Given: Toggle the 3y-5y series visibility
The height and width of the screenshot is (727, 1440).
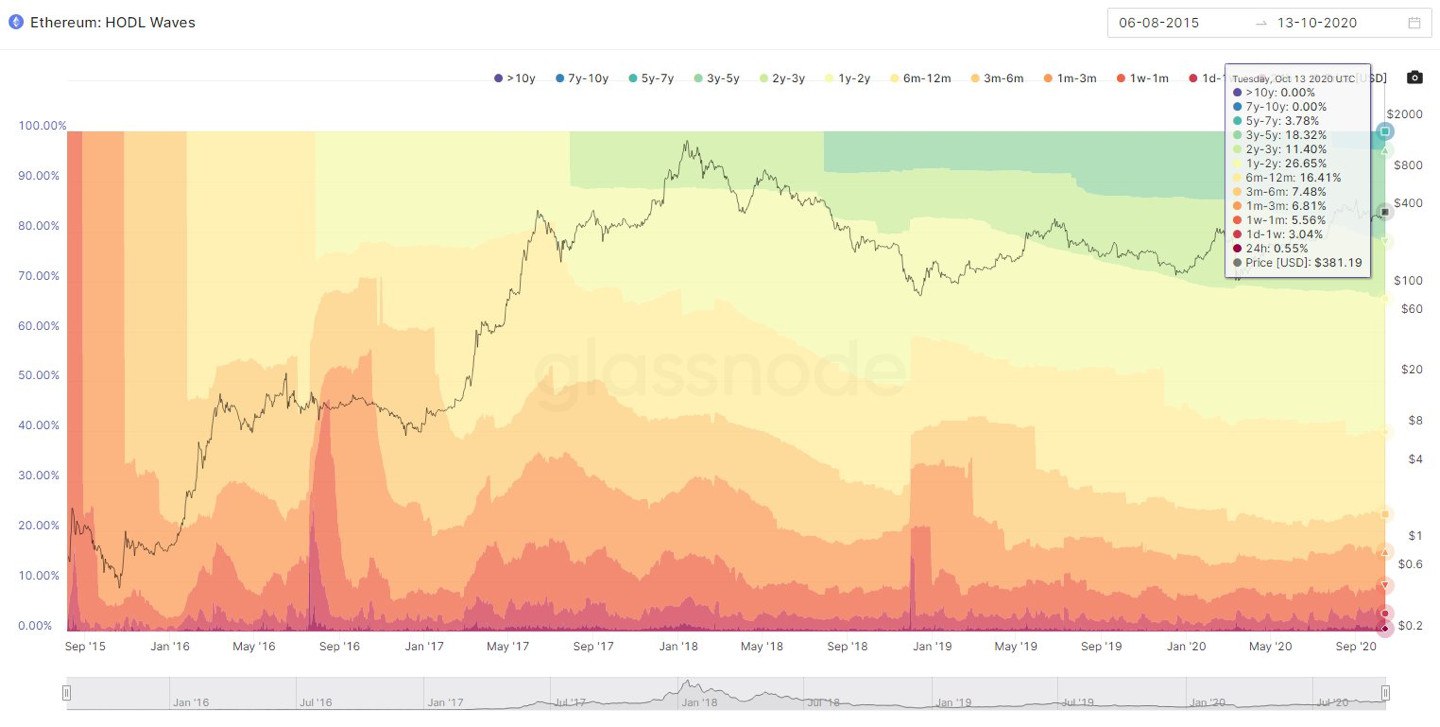Looking at the screenshot, I should (716, 78).
